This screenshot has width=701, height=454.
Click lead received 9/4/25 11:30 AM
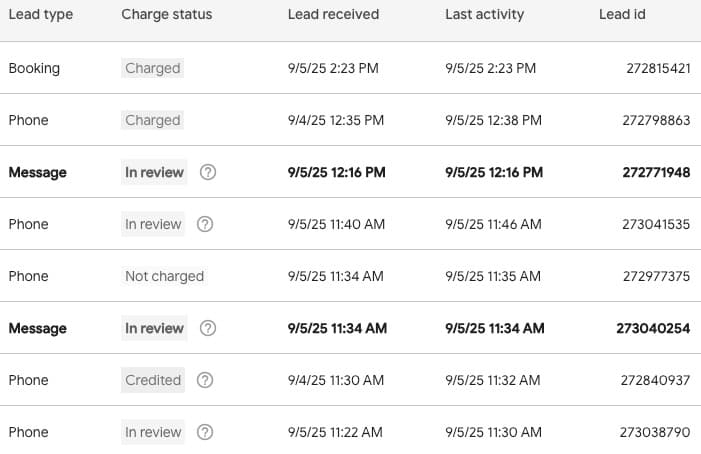[336, 380]
